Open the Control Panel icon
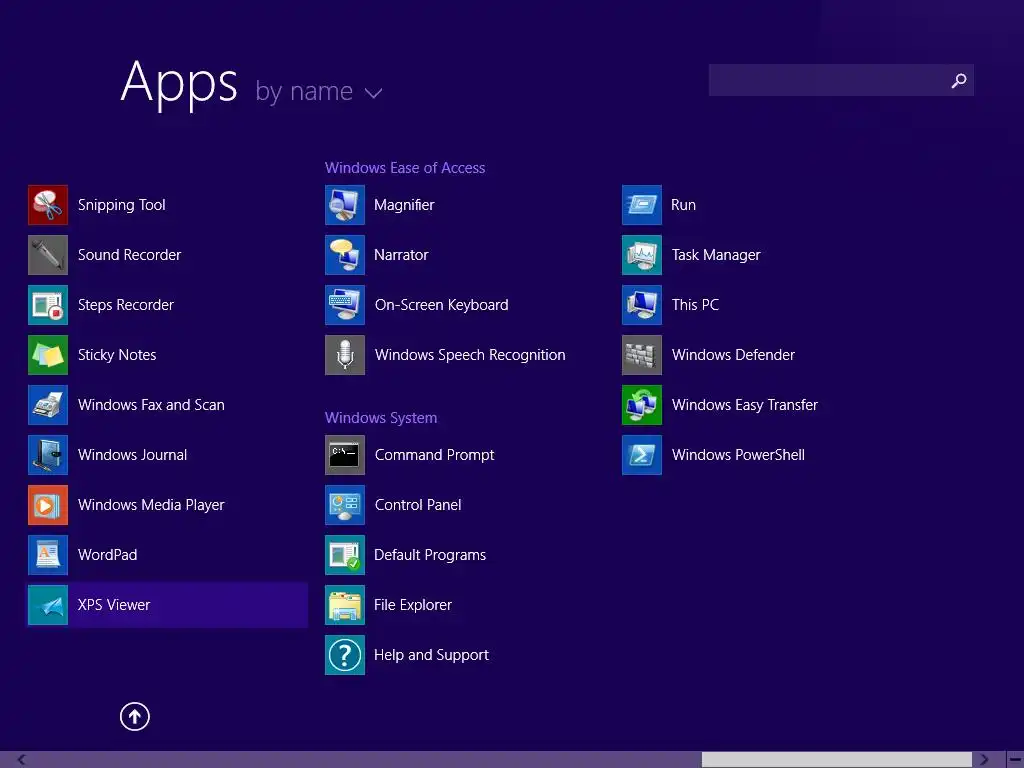Screen dimensions: 1024x768 345,505
